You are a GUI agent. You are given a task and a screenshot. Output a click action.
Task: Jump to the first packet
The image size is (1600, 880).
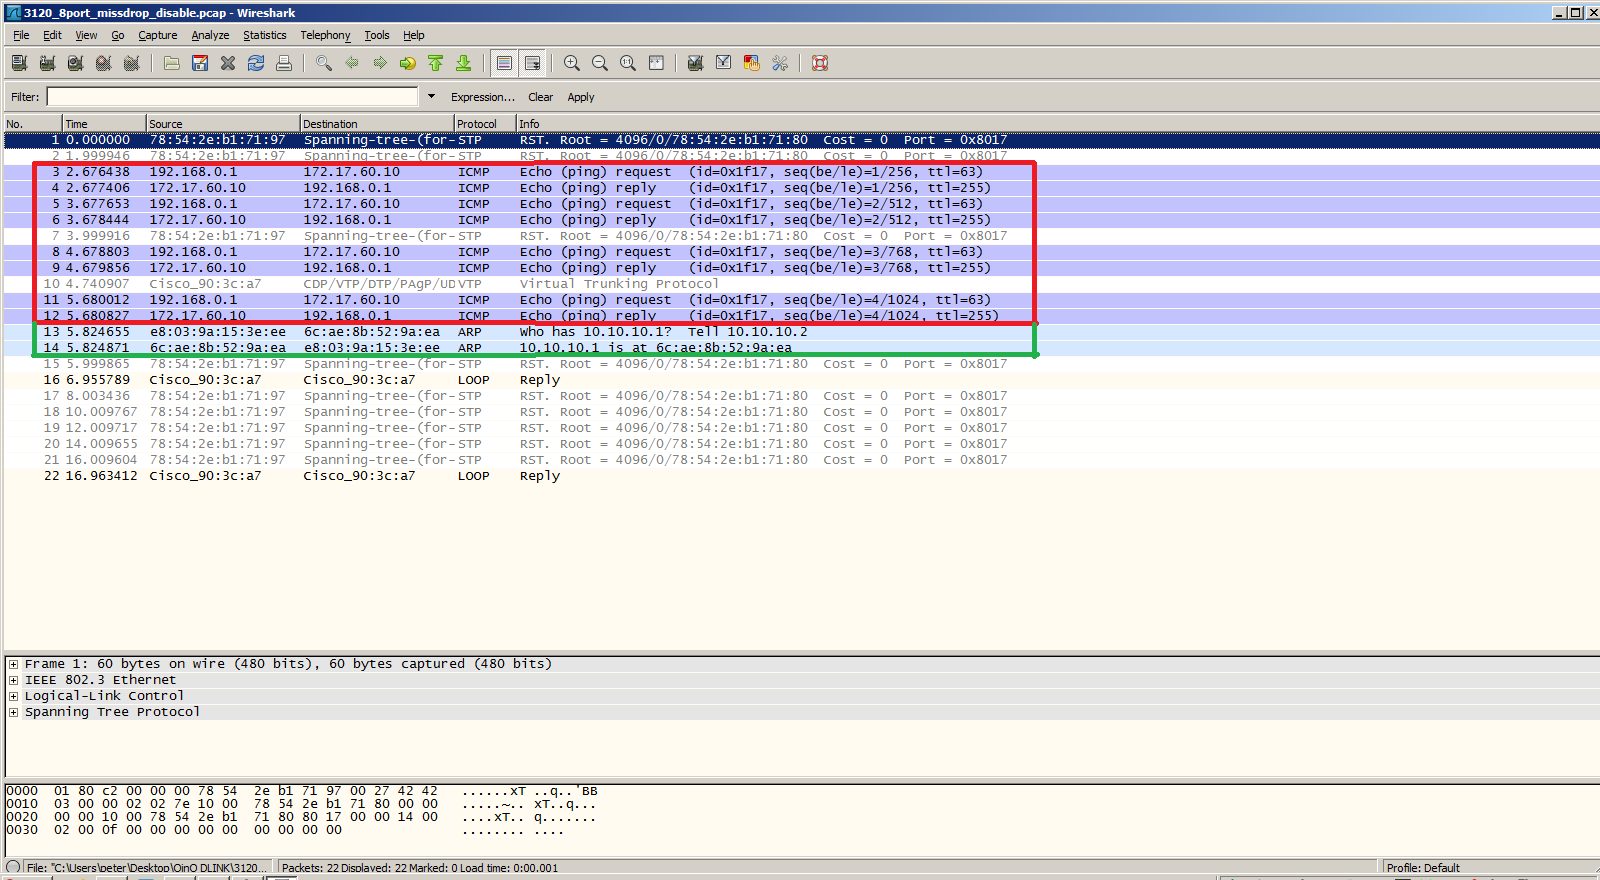(436, 63)
